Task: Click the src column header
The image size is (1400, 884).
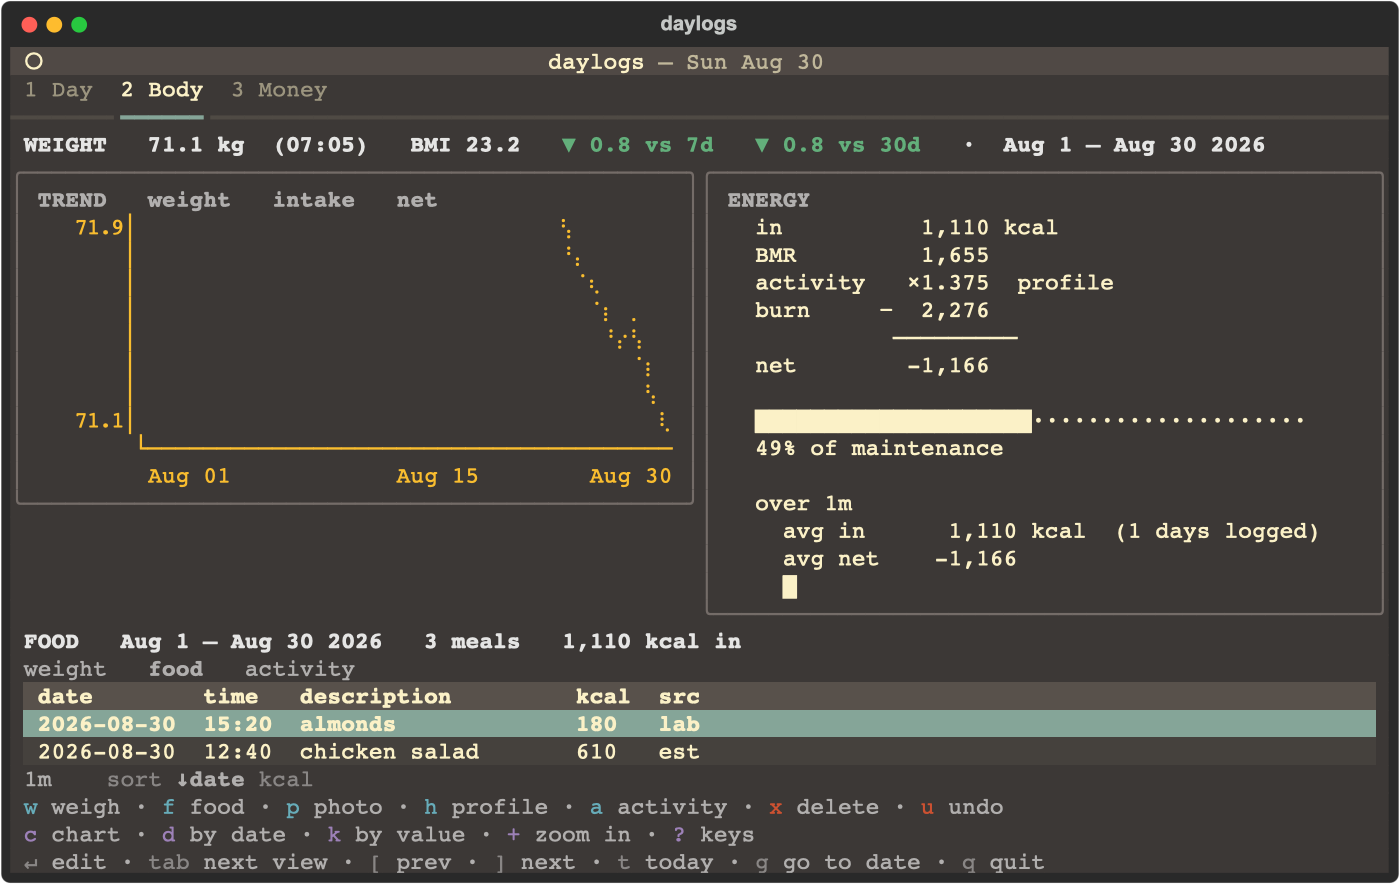Action: pos(679,696)
